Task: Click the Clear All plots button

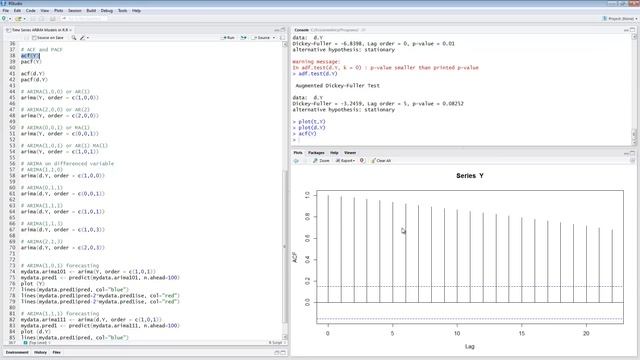Action: (381, 161)
